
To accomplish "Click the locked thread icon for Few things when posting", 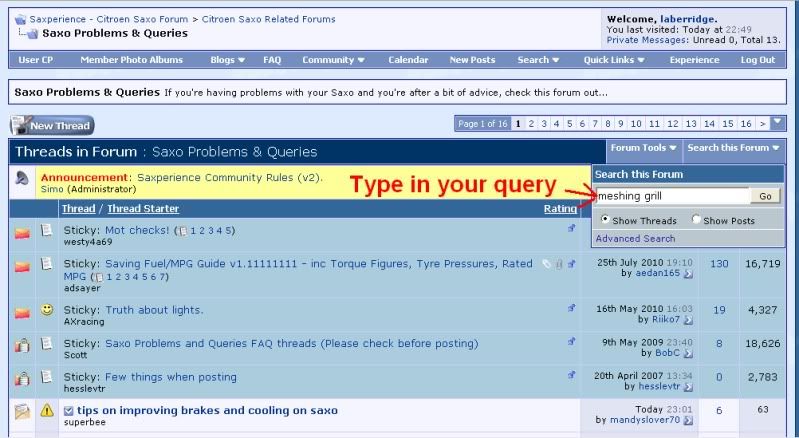I will (22, 378).
